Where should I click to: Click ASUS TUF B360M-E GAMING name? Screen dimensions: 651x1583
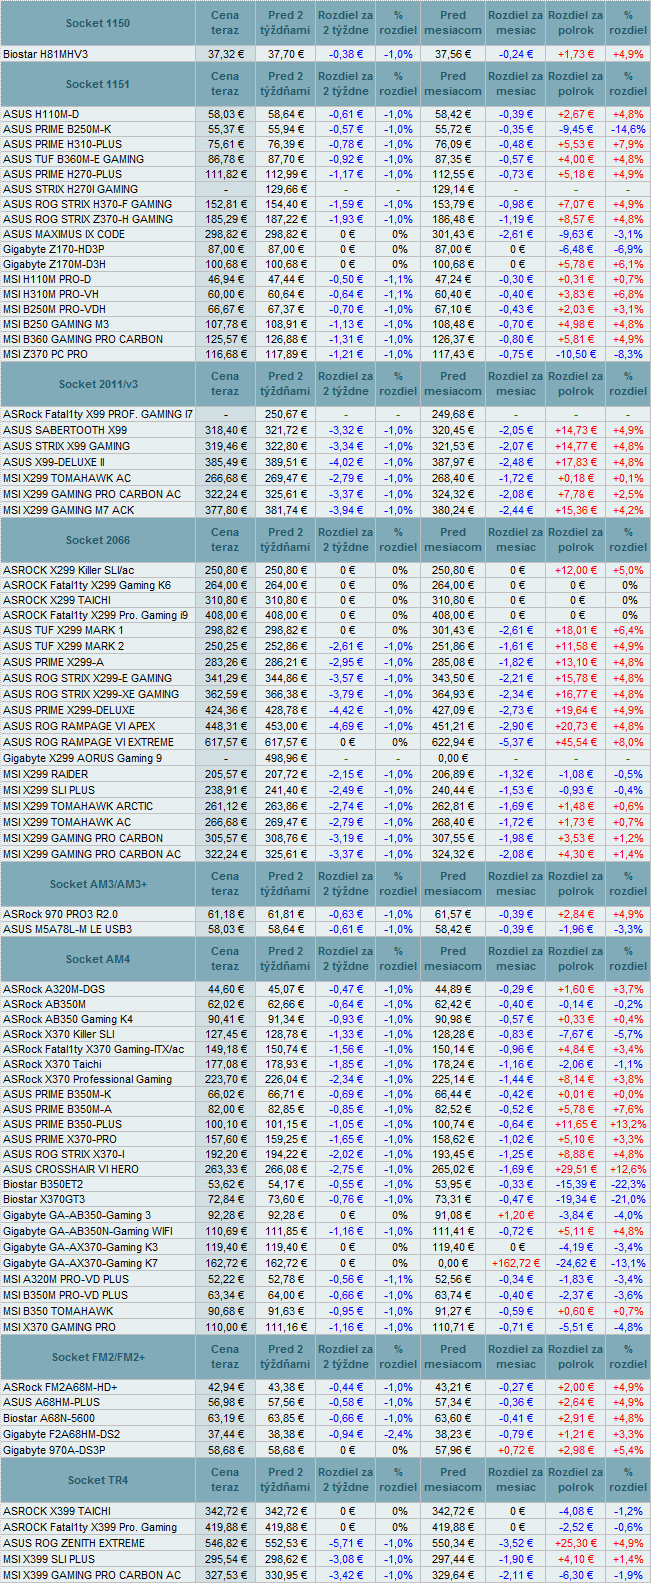74,159
